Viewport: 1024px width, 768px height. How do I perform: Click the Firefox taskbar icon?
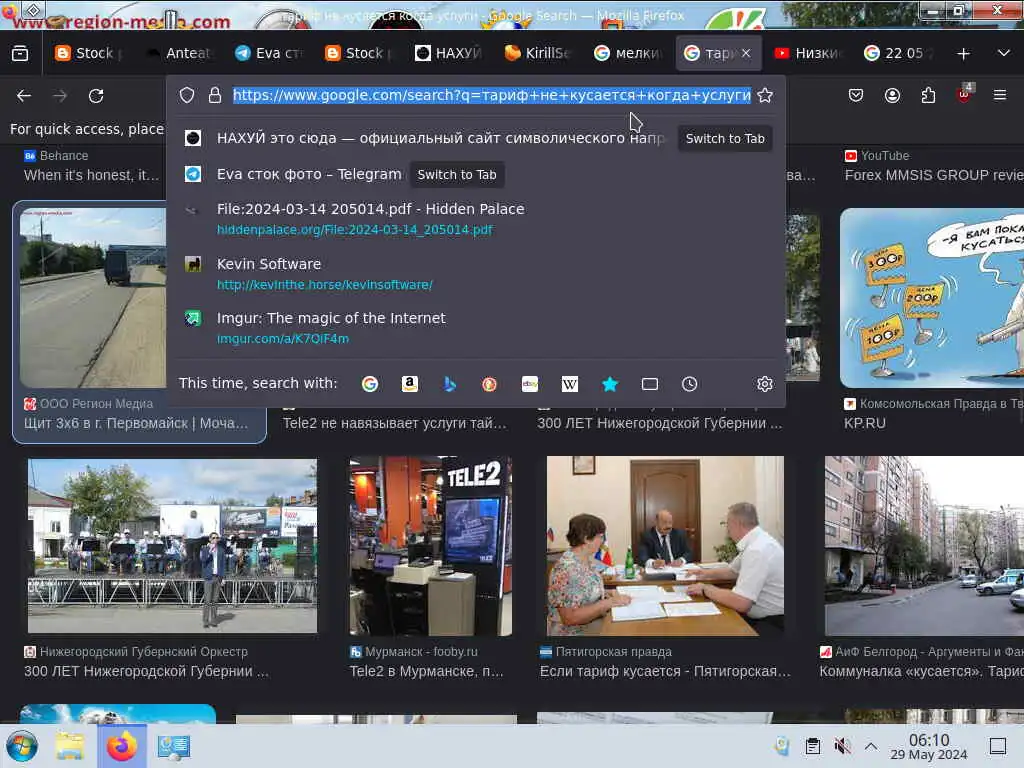(x=122, y=746)
